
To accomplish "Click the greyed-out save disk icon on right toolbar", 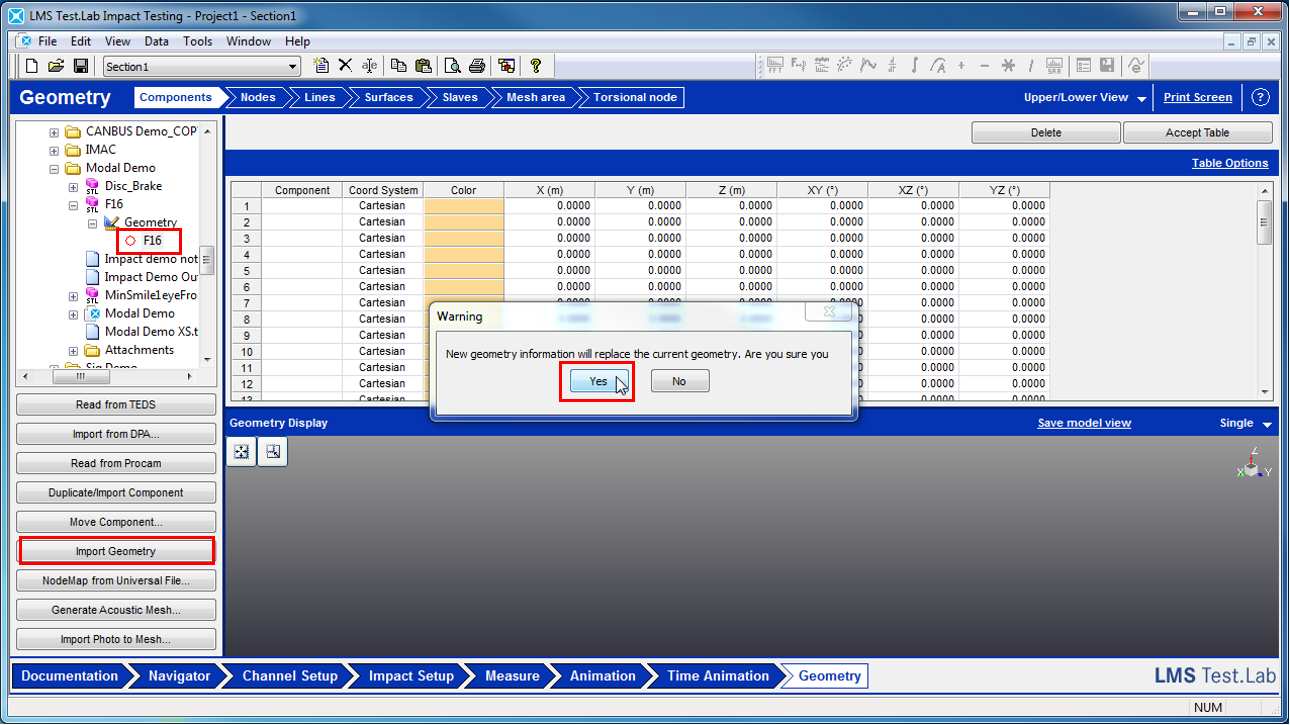I will [x=1107, y=66].
